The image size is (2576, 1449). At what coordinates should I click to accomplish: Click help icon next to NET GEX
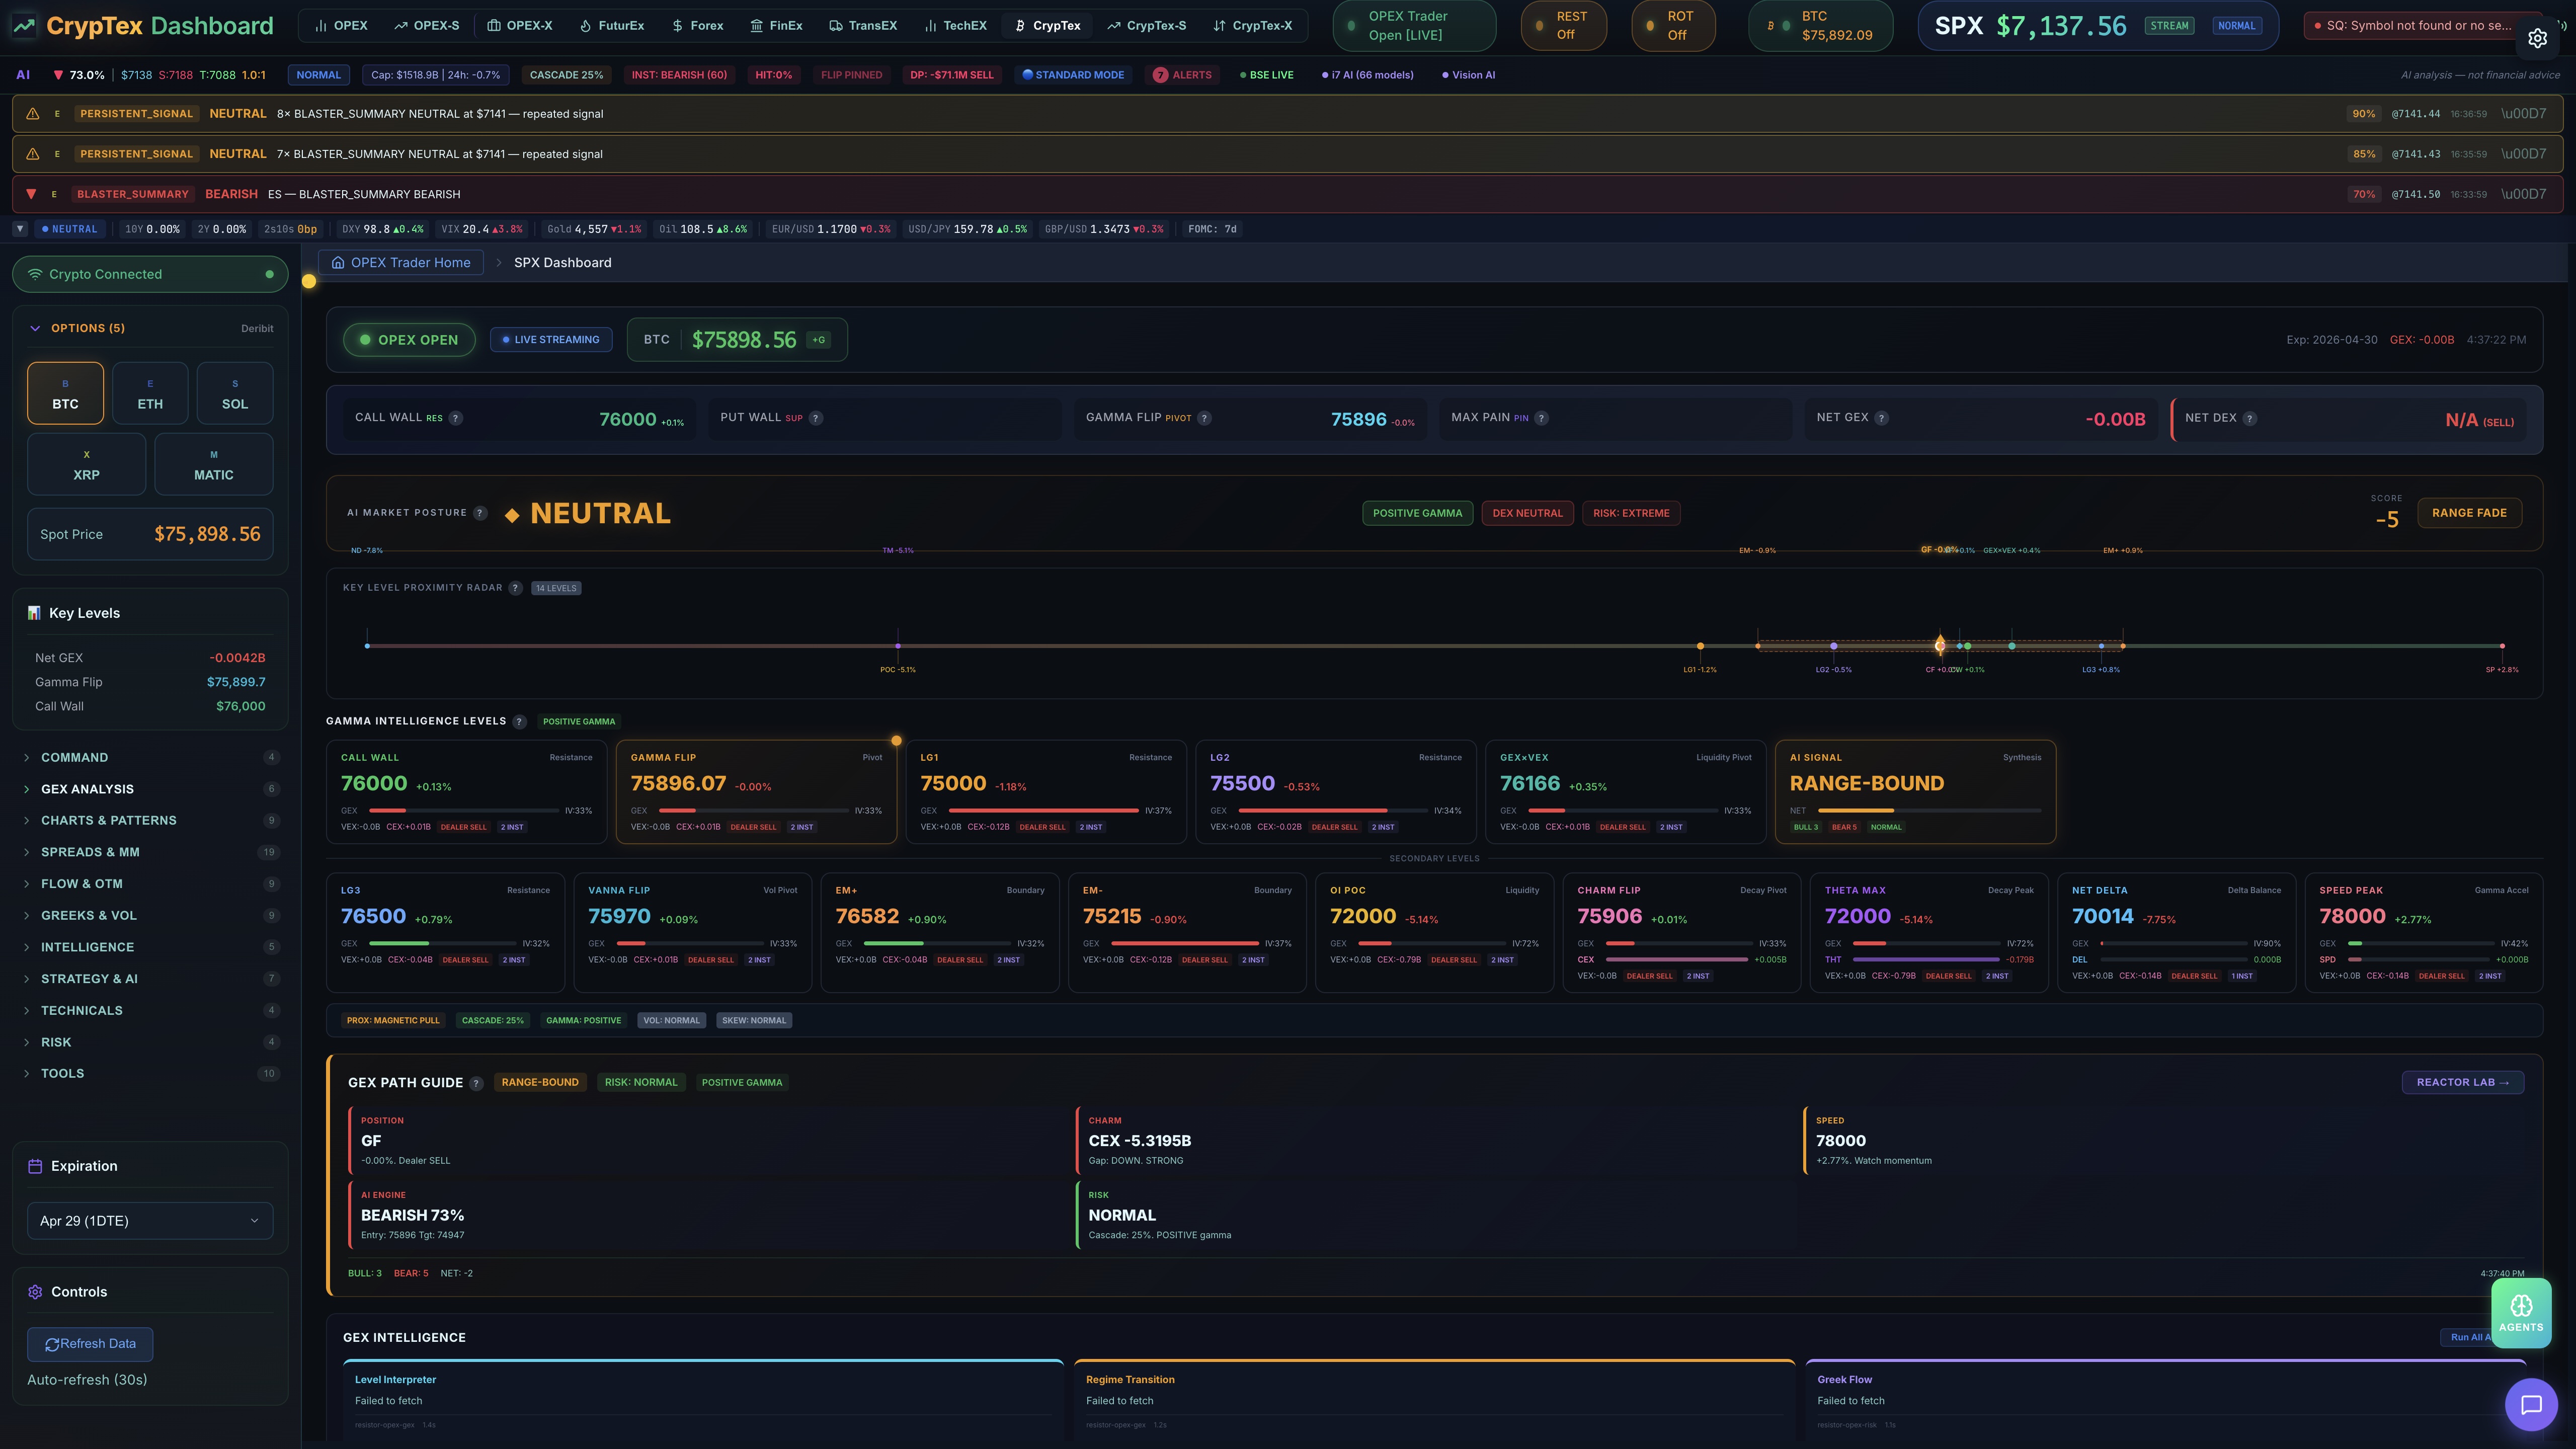coord(1882,418)
